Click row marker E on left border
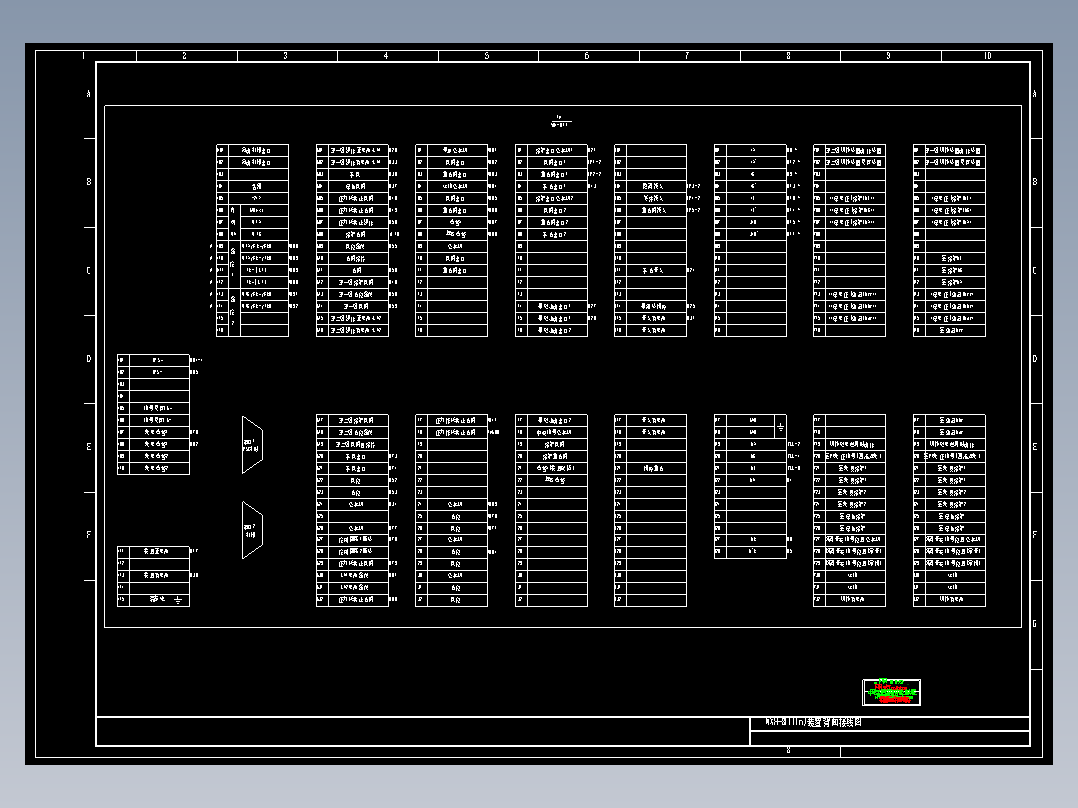This screenshot has width=1078, height=808. point(89,447)
